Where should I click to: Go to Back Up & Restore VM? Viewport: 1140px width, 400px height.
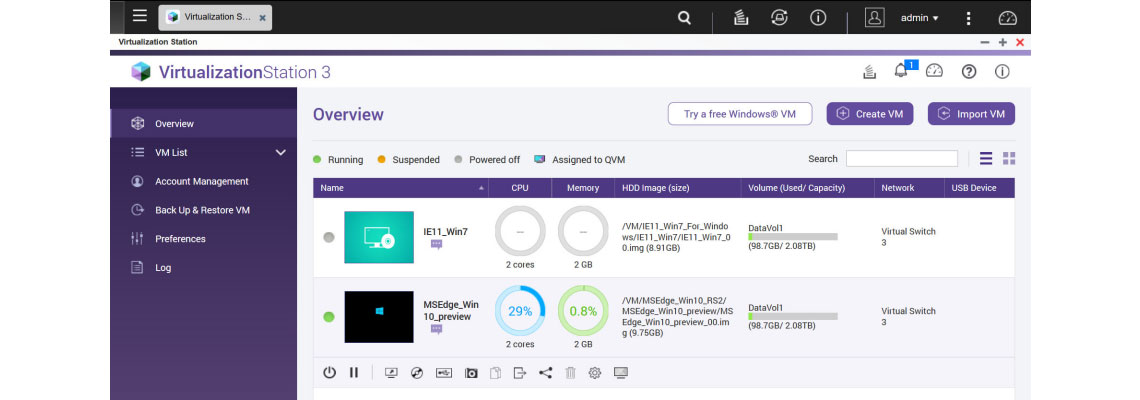(x=202, y=210)
